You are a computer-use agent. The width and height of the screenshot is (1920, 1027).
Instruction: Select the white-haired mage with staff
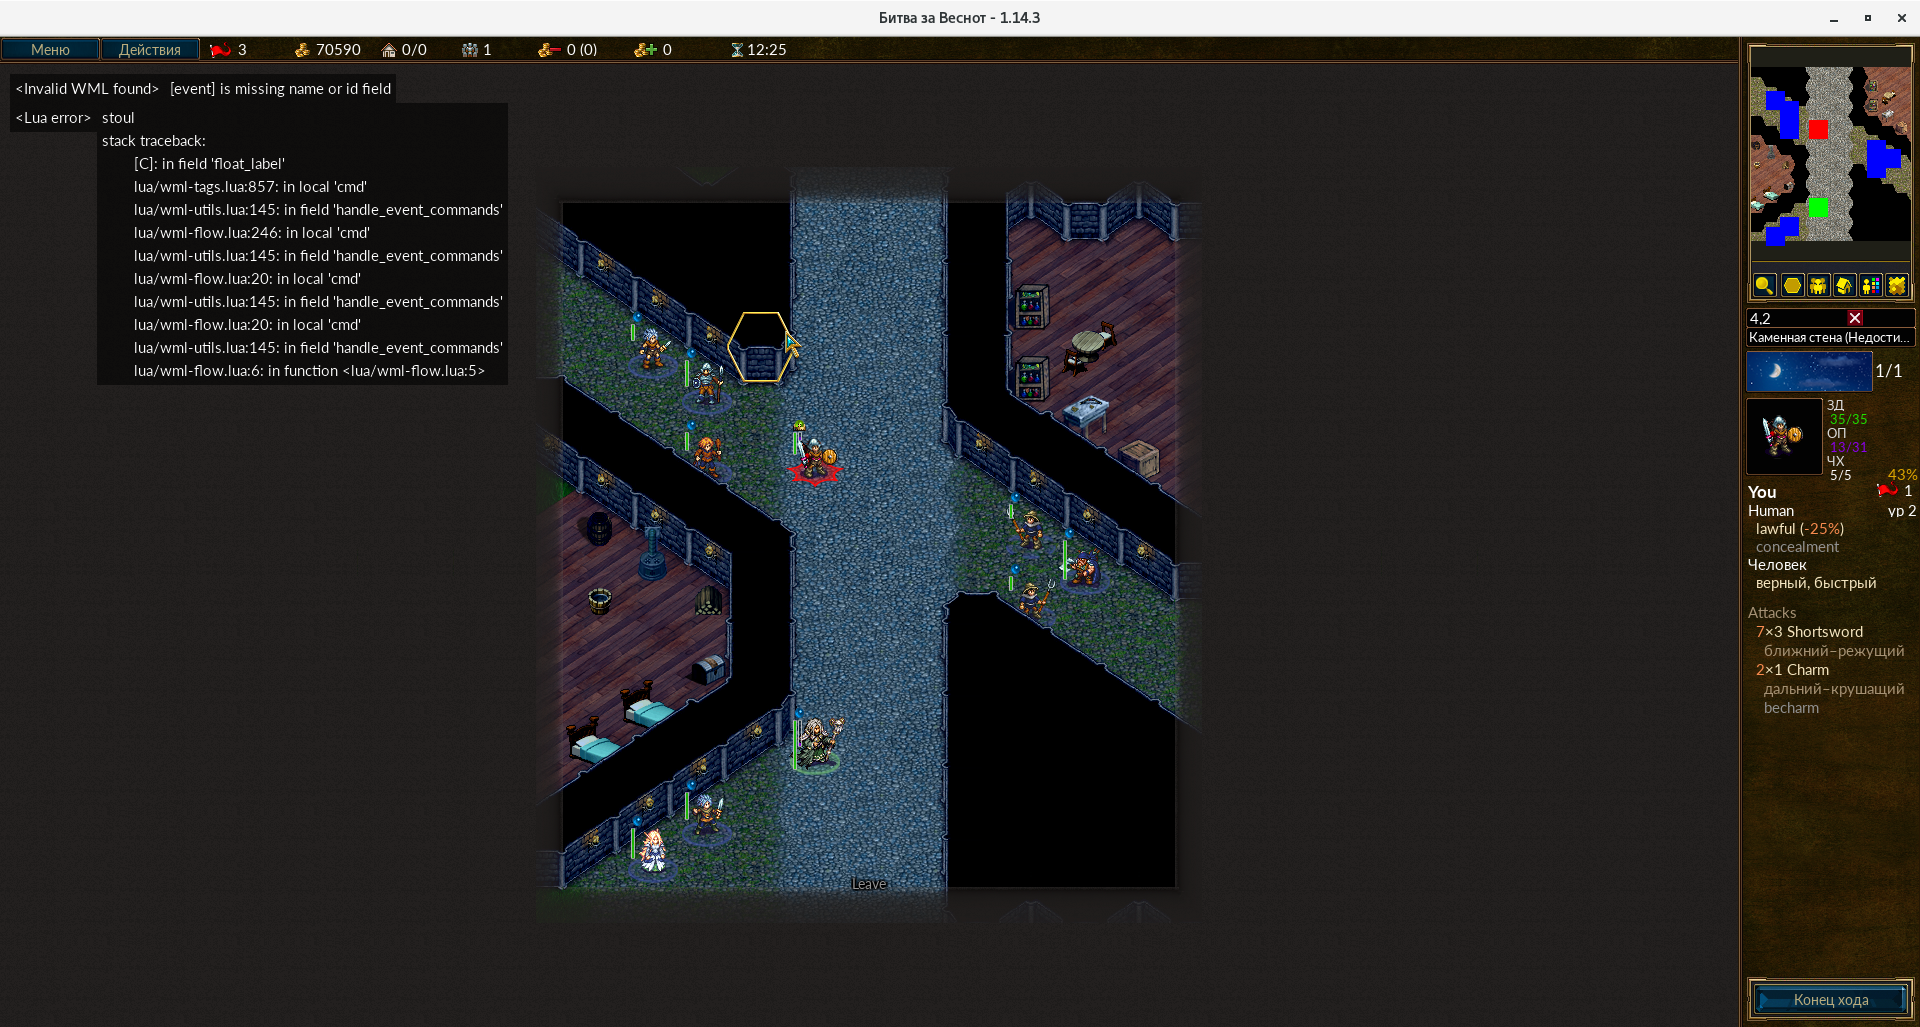818,740
